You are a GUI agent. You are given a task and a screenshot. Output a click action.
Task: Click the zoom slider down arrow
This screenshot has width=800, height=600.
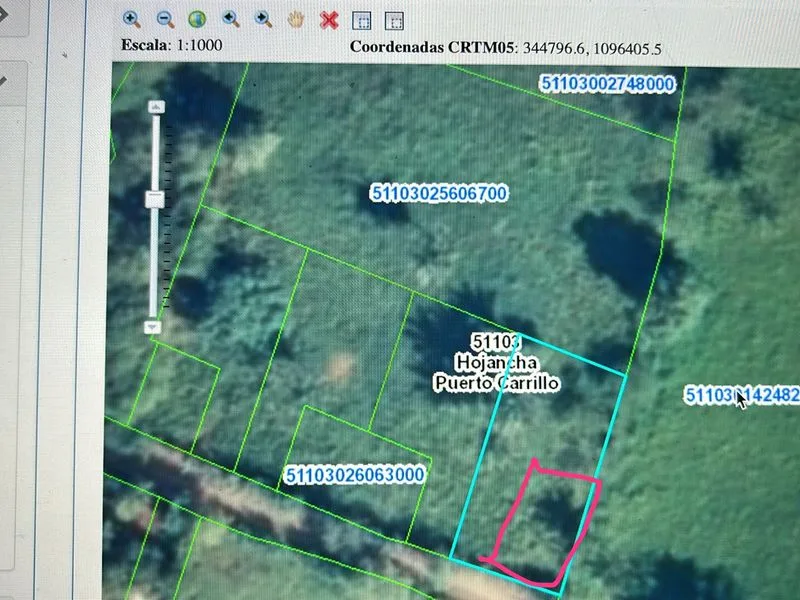153,327
